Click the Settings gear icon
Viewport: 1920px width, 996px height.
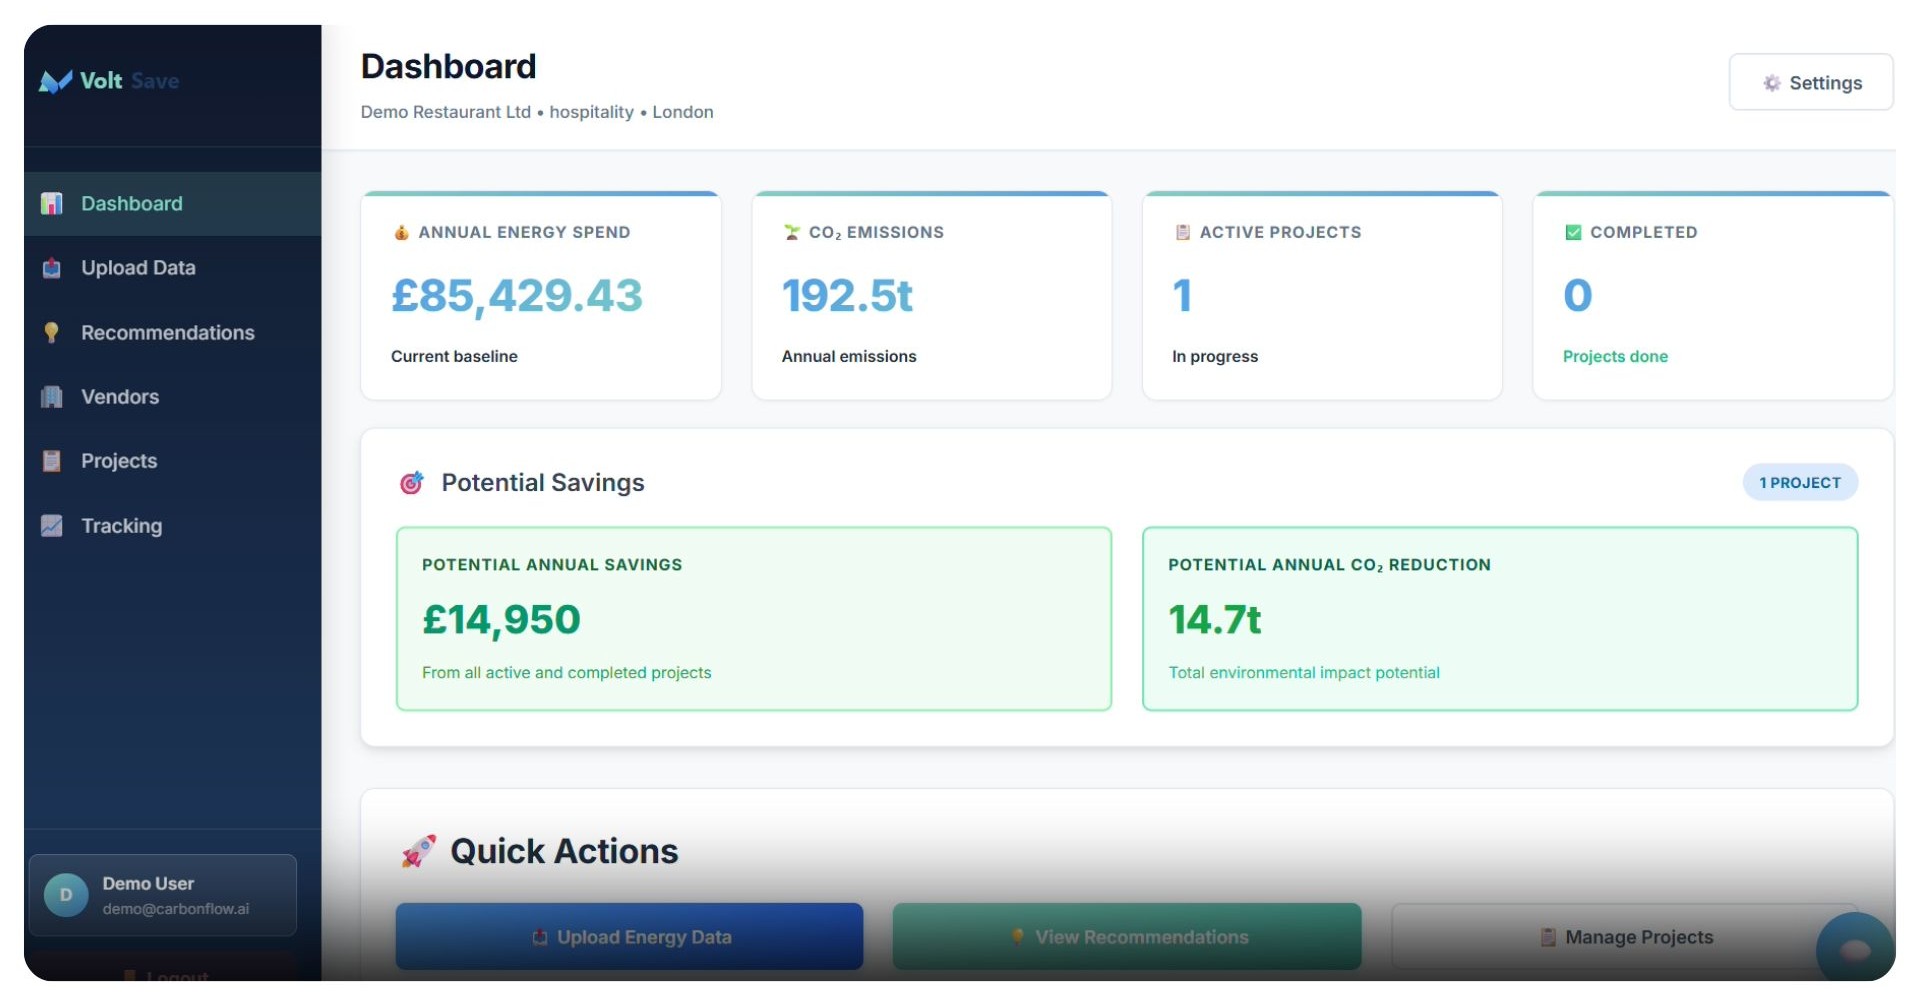coord(1771,83)
